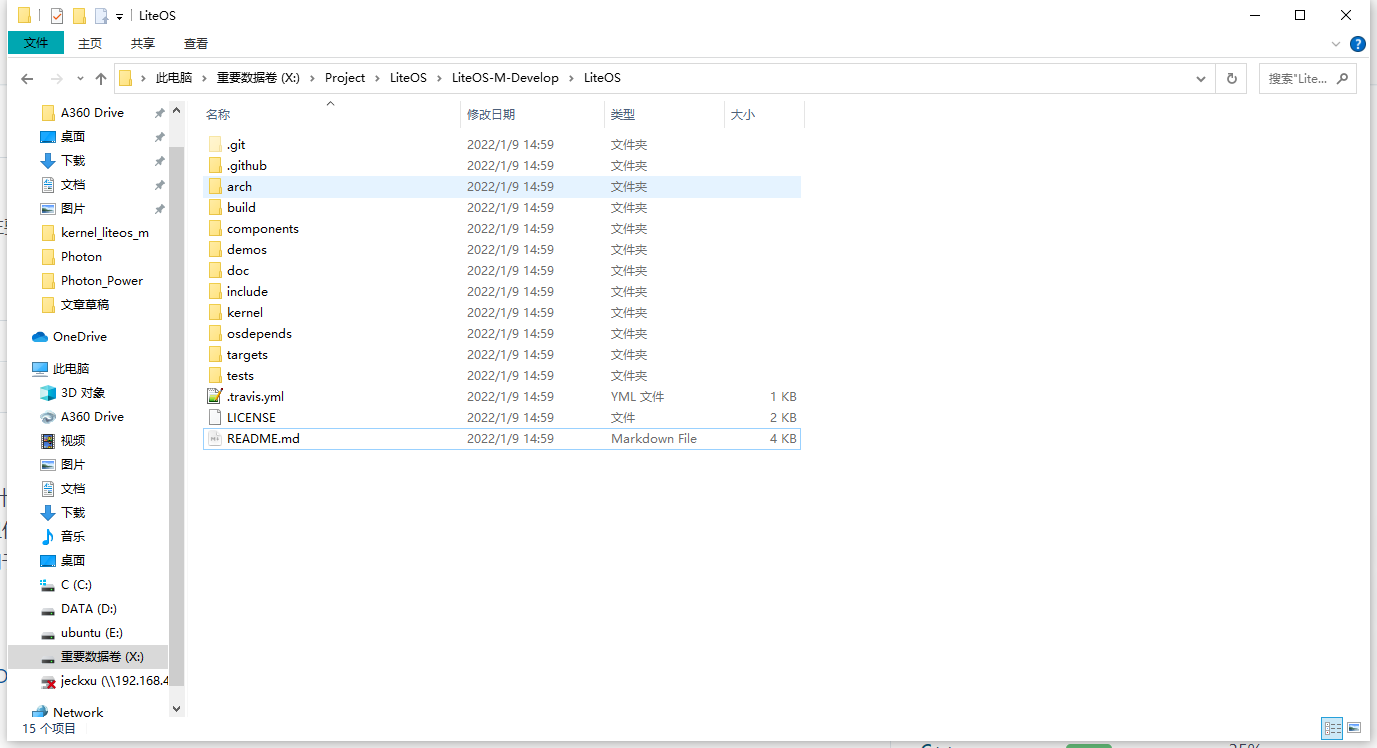The height and width of the screenshot is (748, 1377).
Task: Select 重要数据卷 (X:) in the breadcrumb
Action: [258, 78]
